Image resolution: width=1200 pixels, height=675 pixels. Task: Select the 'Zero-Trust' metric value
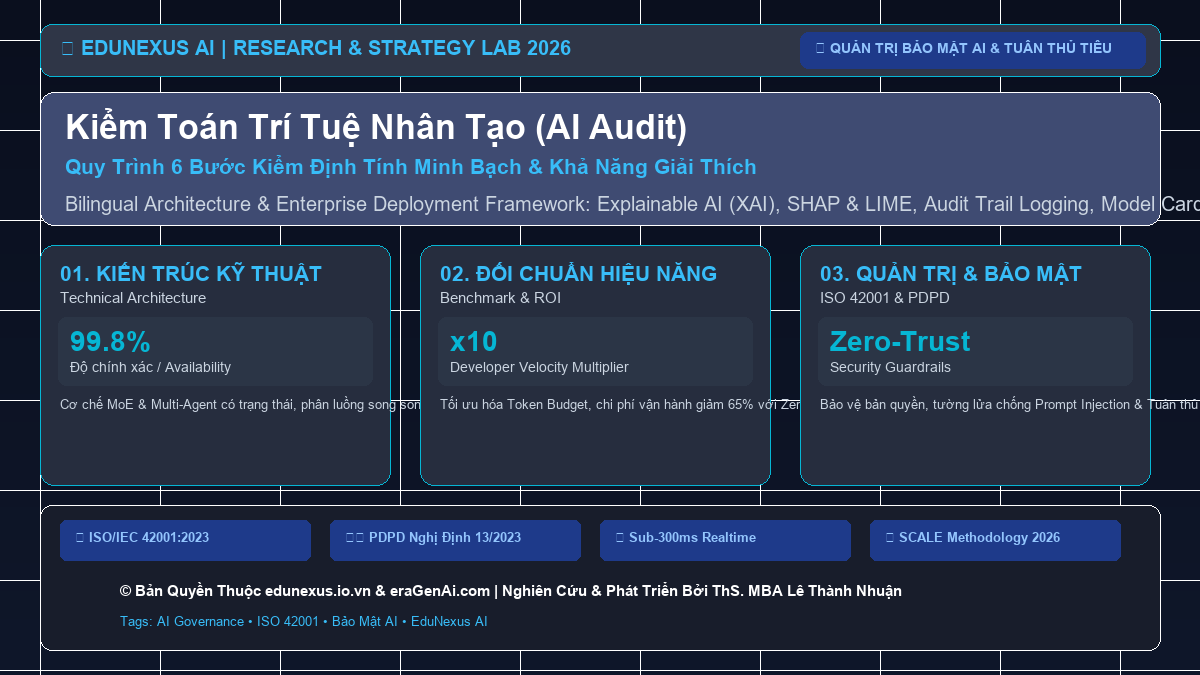click(900, 341)
